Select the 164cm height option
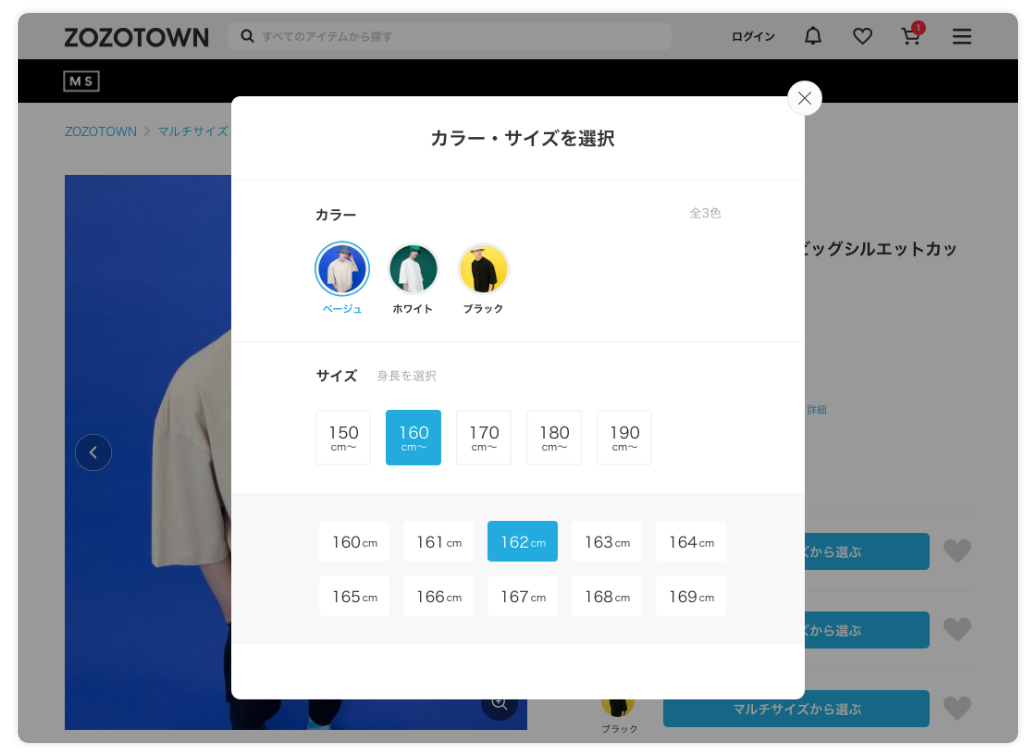 point(691,542)
